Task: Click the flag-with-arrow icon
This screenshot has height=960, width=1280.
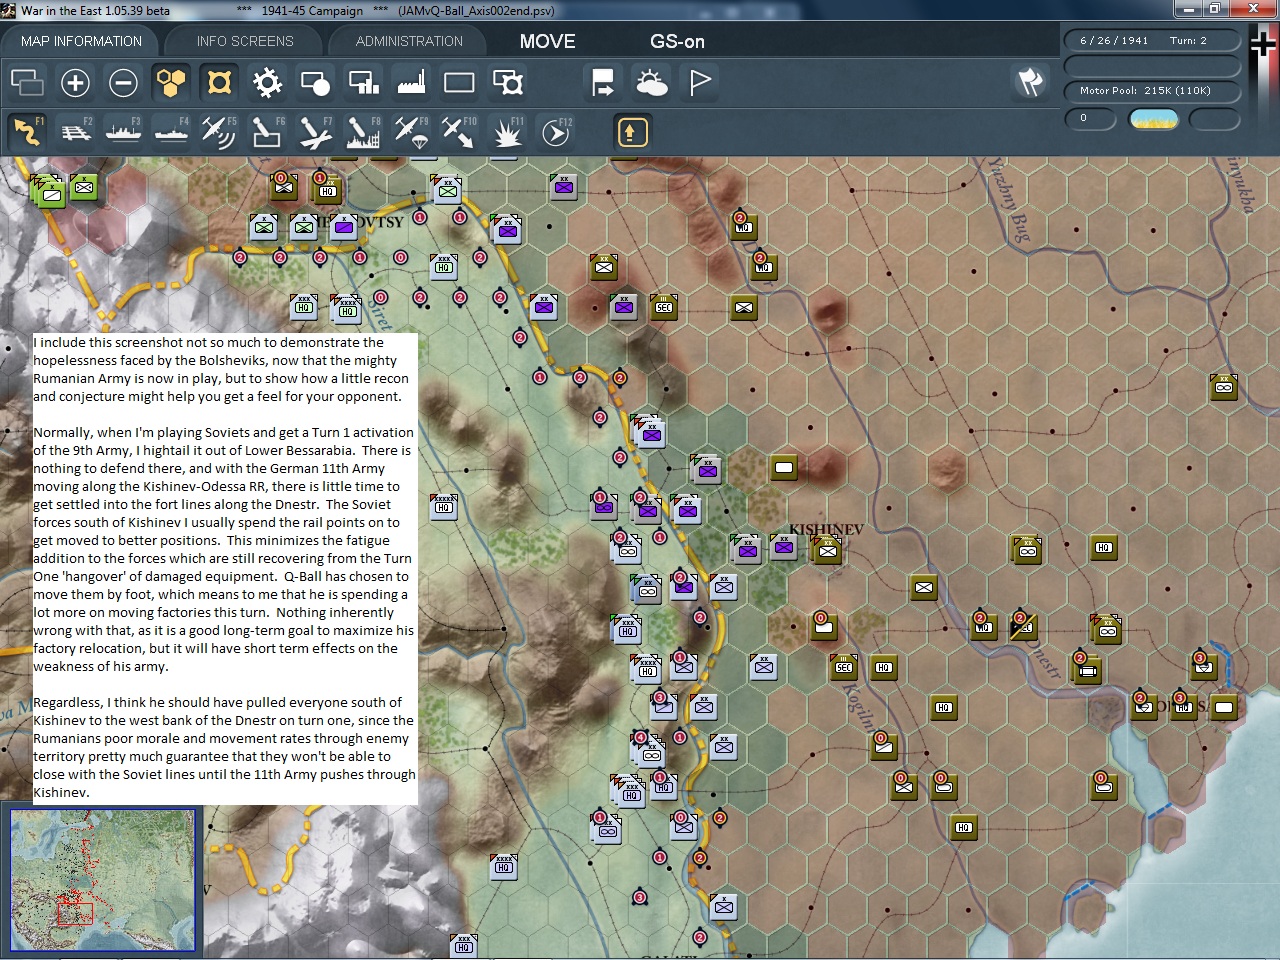Action: [603, 82]
